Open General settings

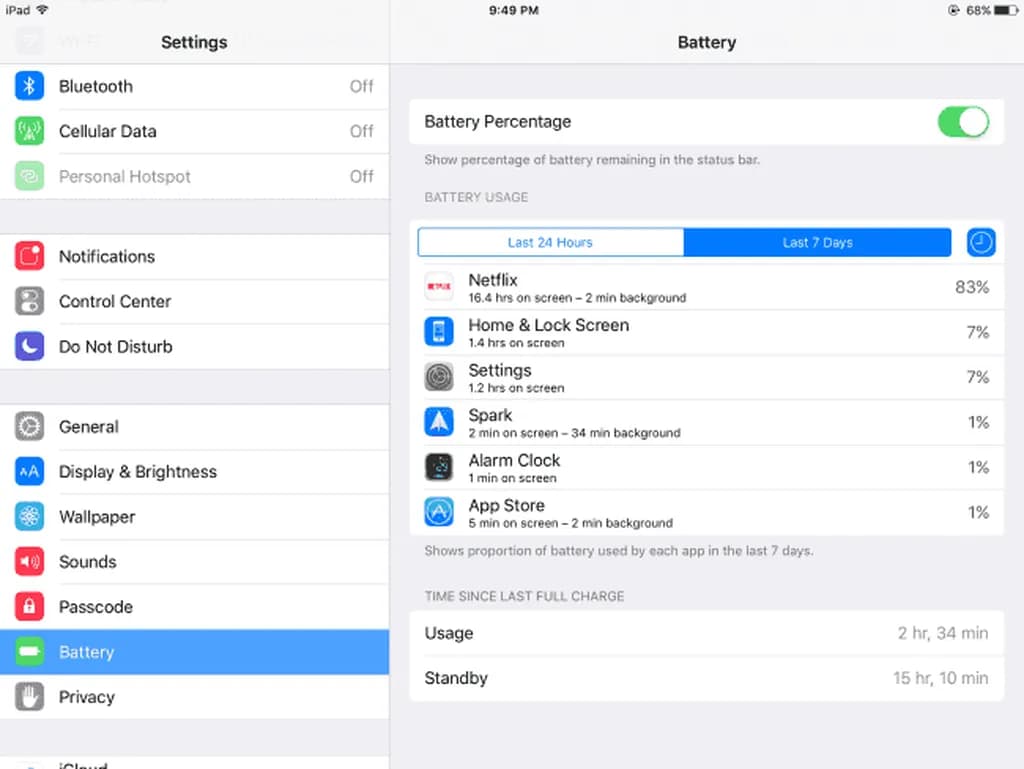coord(195,427)
